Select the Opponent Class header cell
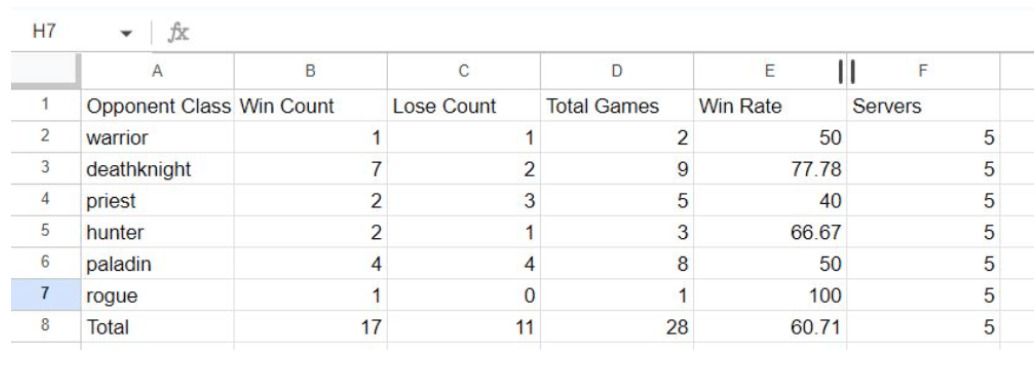The image size is (1036, 372). 157,105
